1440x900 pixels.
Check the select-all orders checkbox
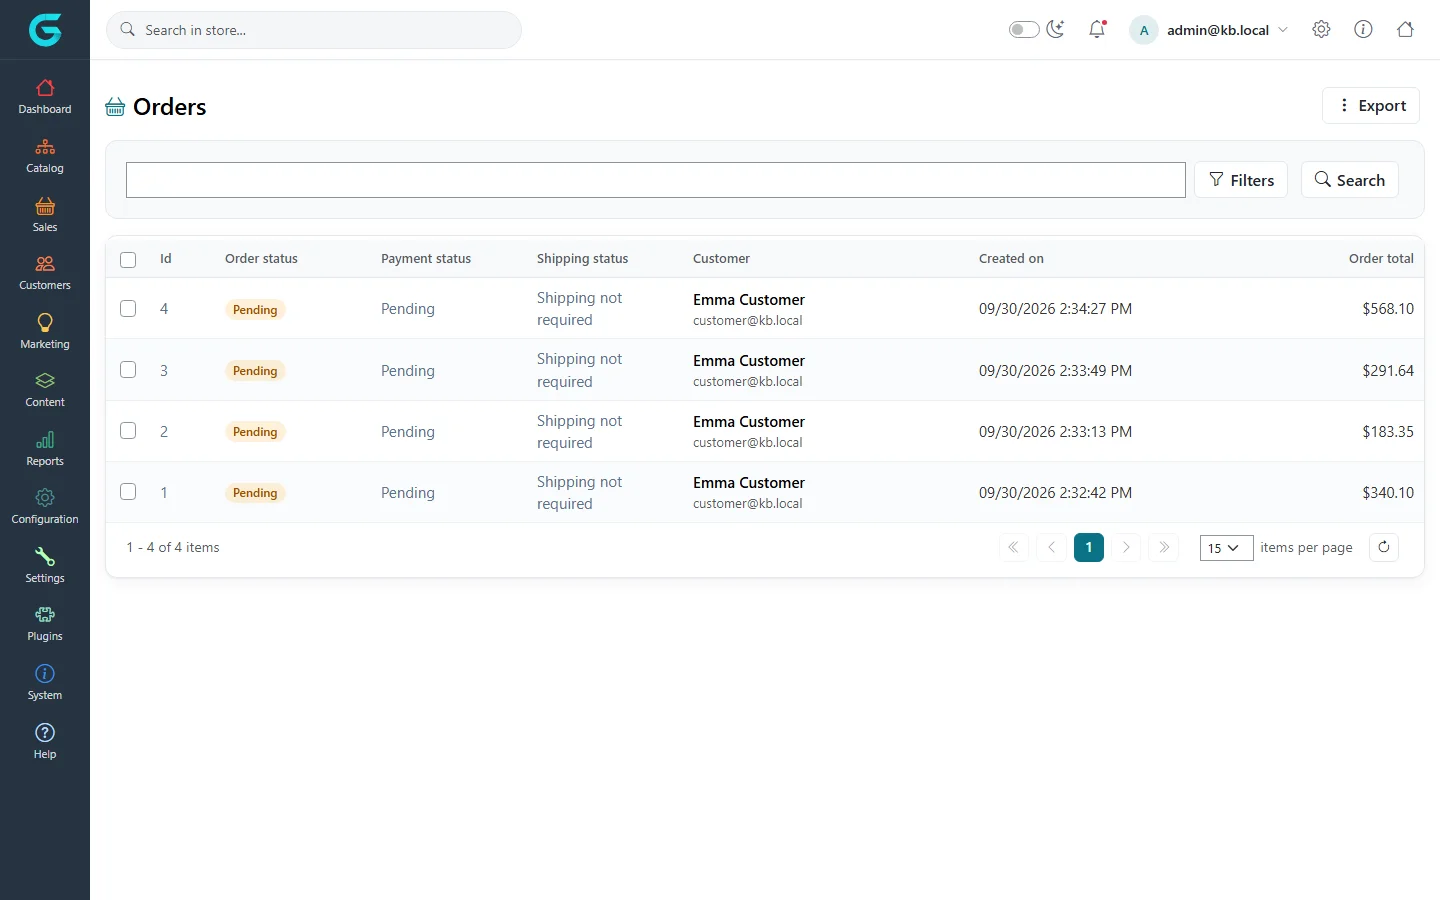(x=128, y=260)
